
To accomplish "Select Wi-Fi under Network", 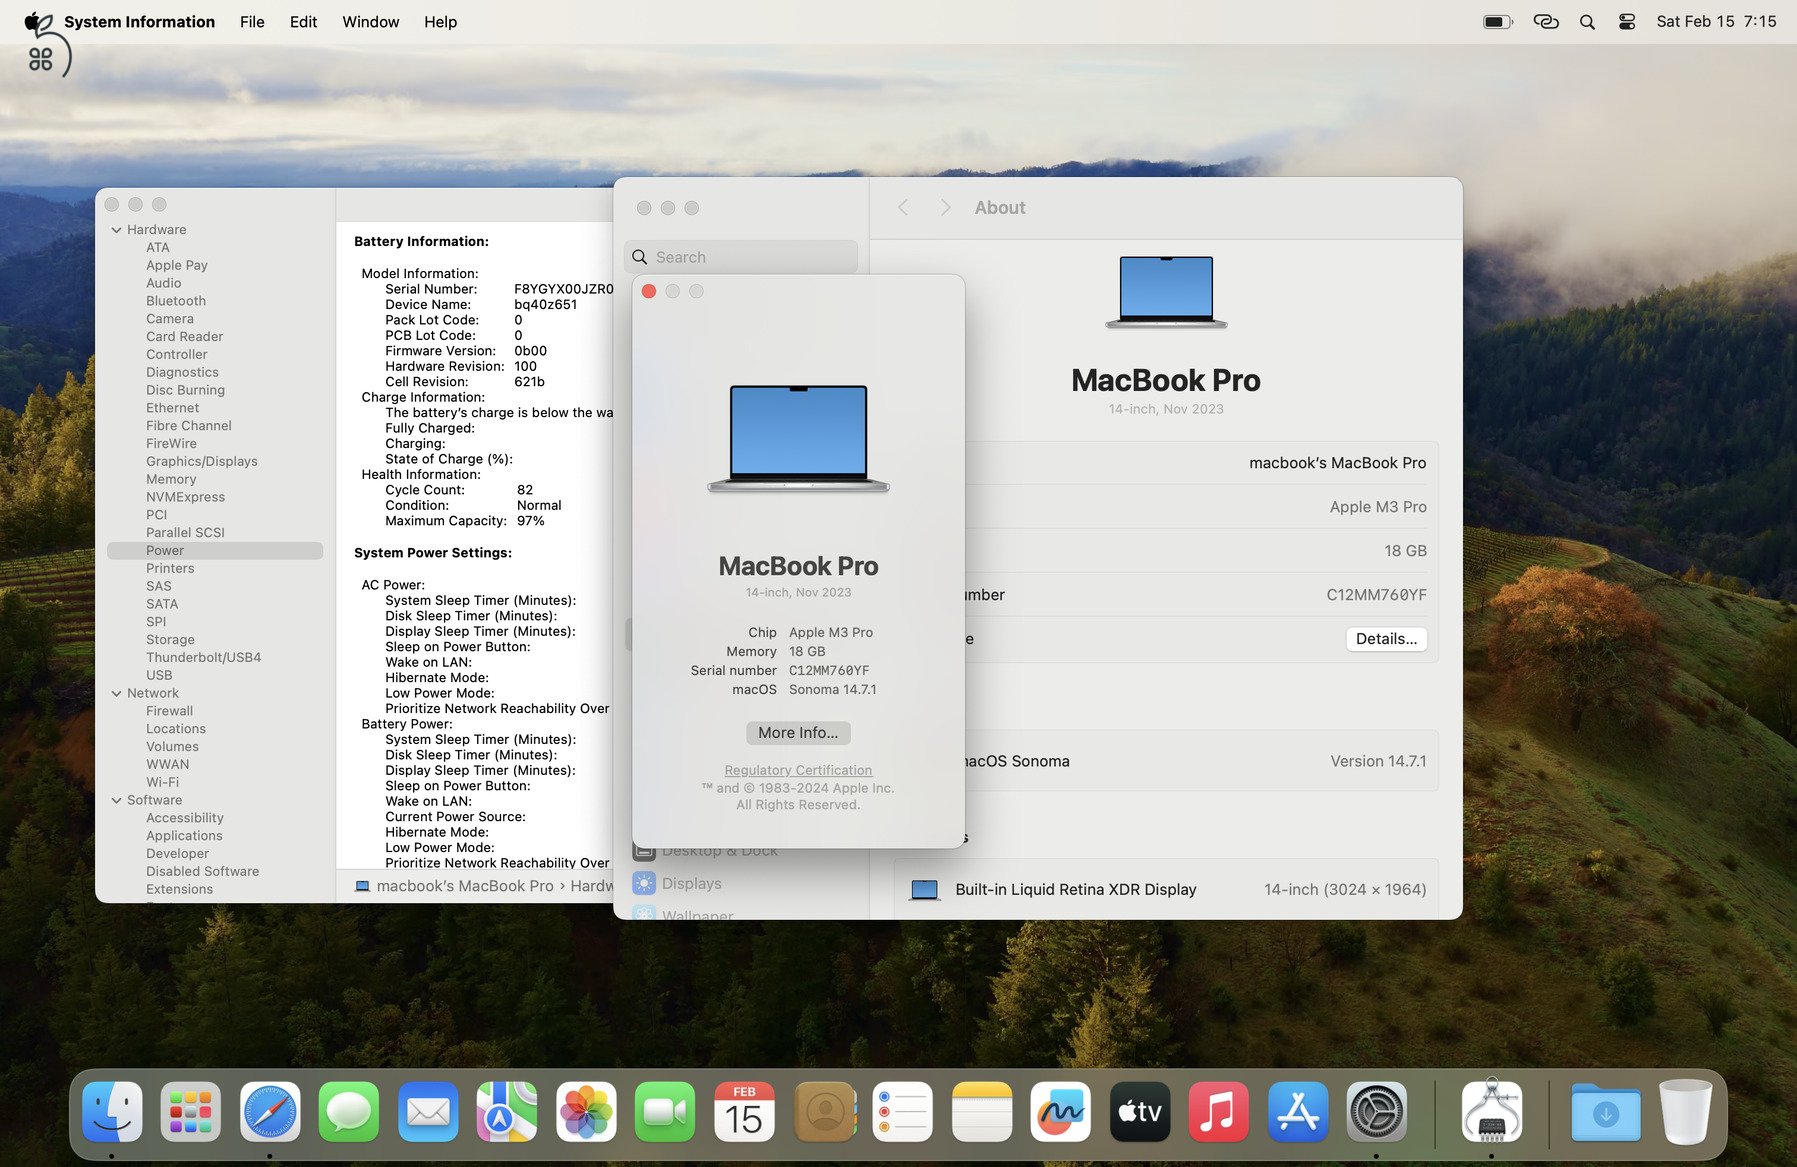I will 163,782.
